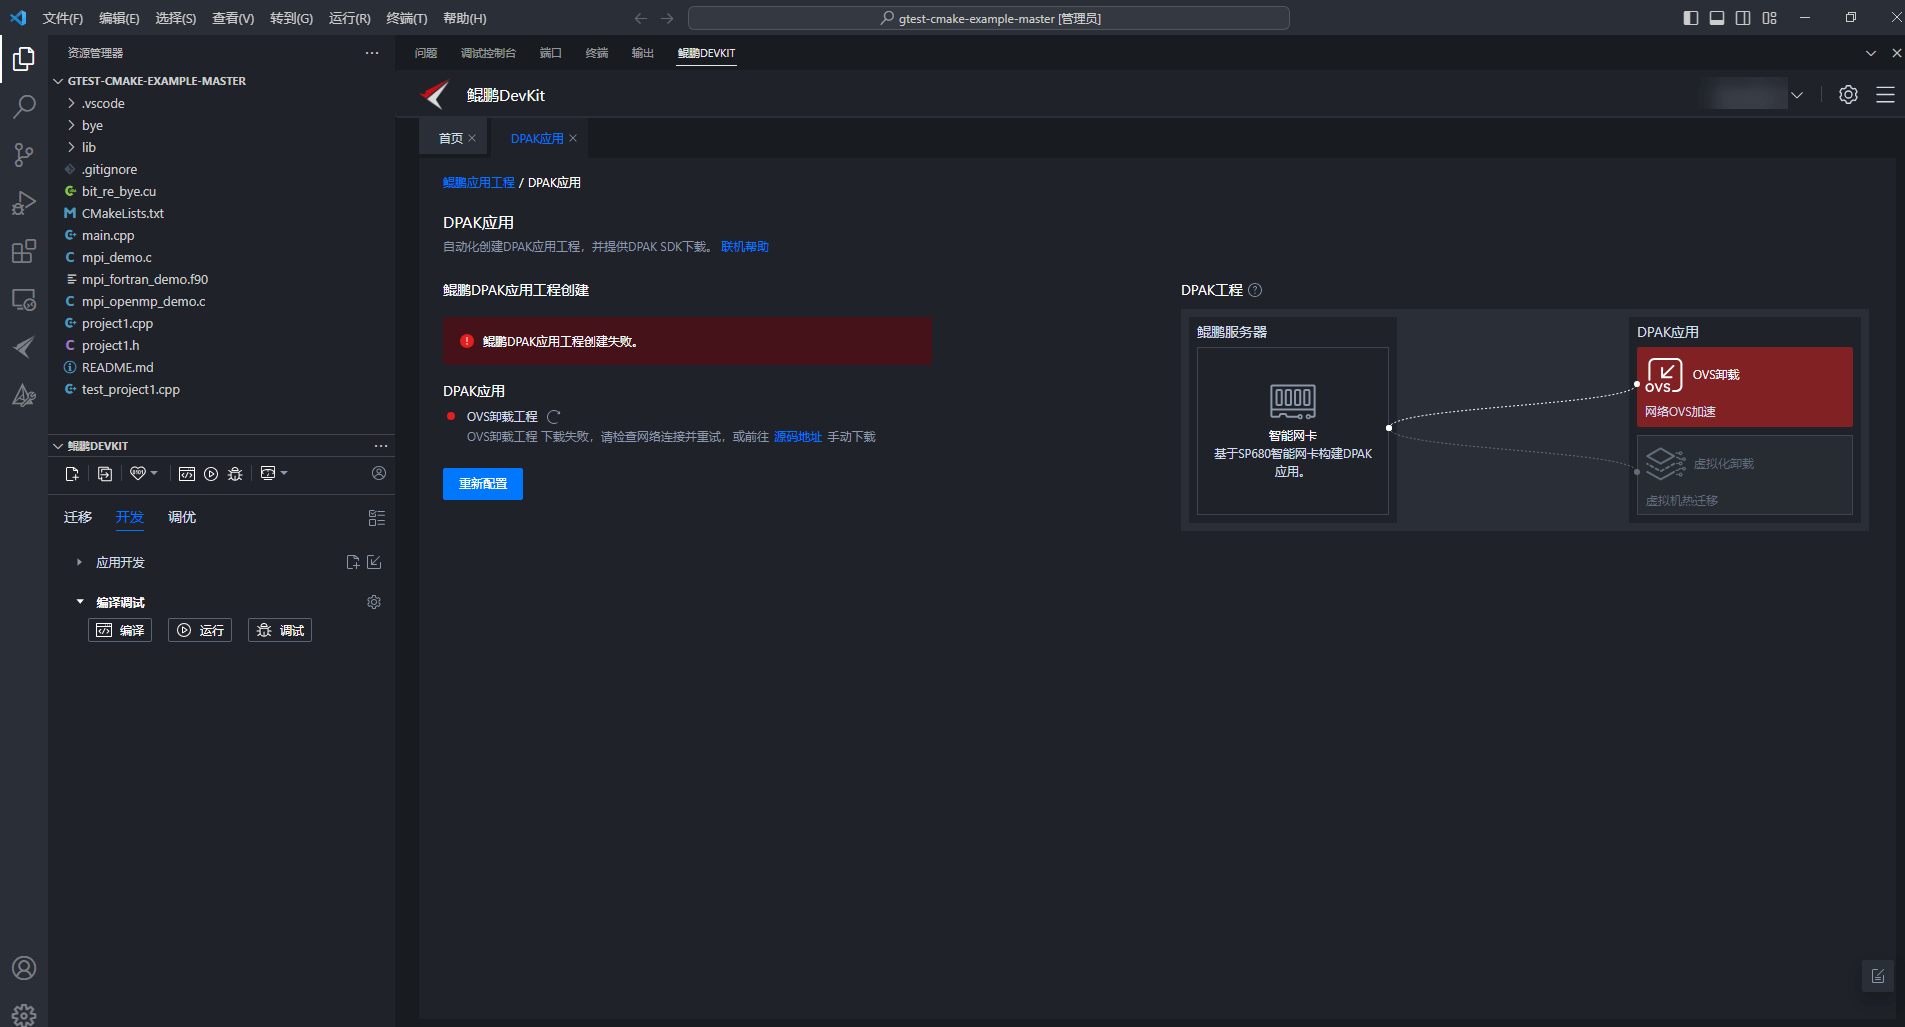Switch to the 调优 tab
The height and width of the screenshot is (1027, 1905).
[x=182, y=517]
